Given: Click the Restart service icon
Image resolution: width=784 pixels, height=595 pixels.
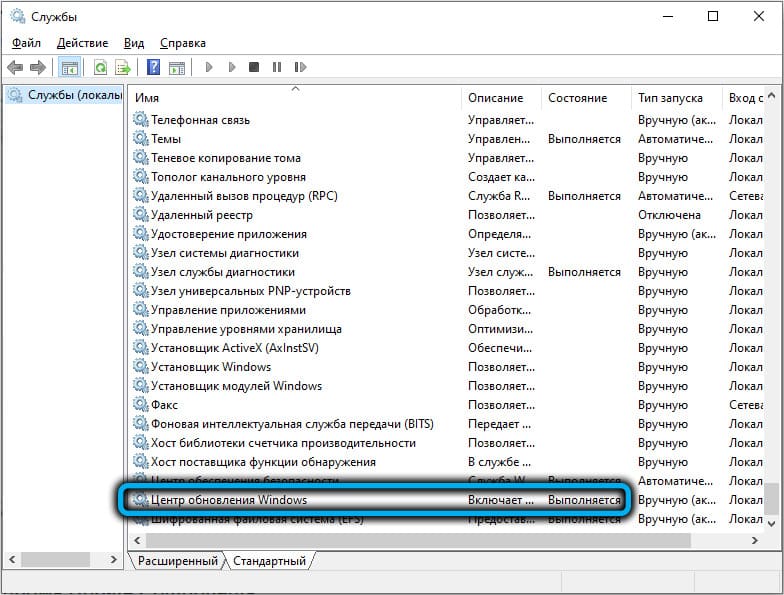Looking at the screenshot, I should click(300, 67).
